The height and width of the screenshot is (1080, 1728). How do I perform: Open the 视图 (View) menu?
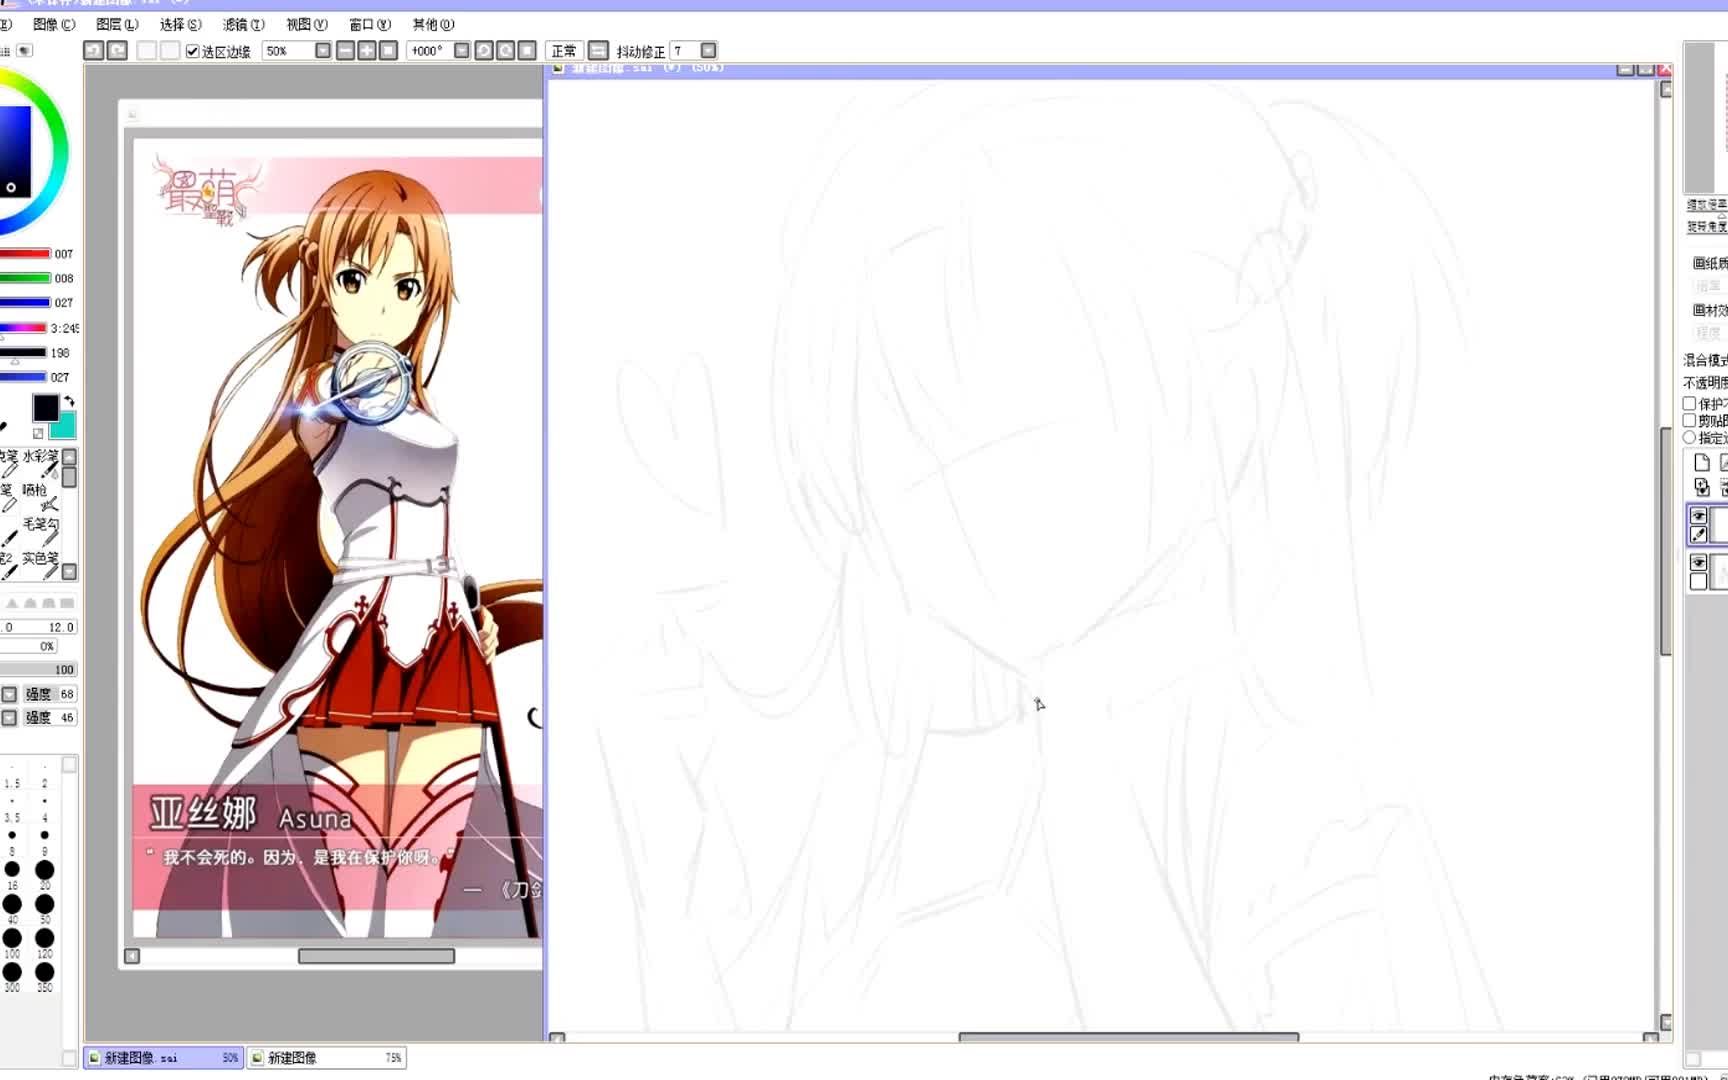click(x=306, y=24)
